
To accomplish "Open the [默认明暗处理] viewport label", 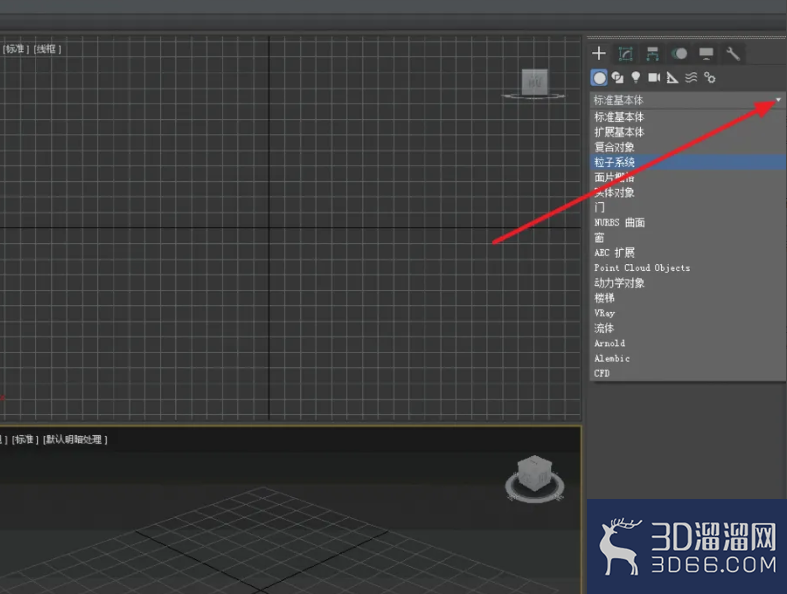I will pos(75,439).
